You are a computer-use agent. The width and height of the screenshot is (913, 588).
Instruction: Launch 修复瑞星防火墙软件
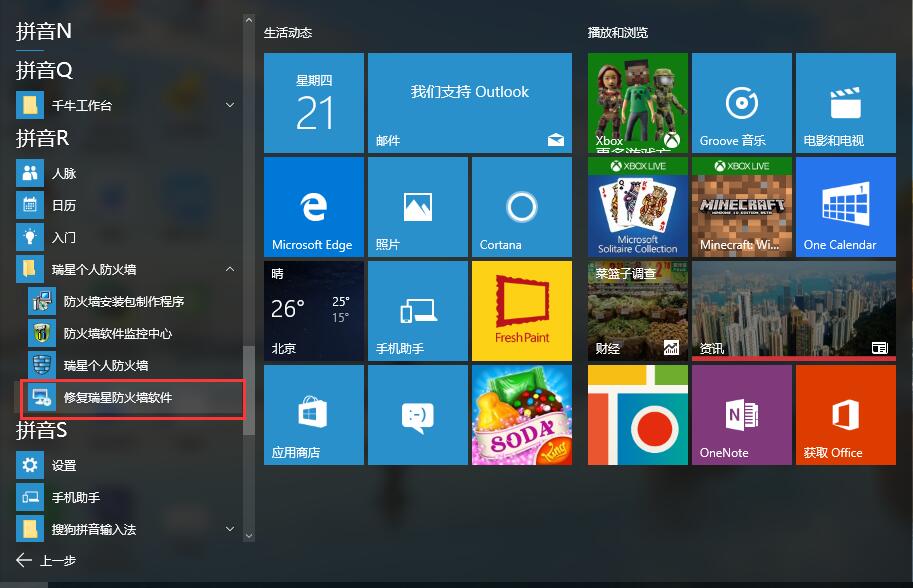point(133,398)
